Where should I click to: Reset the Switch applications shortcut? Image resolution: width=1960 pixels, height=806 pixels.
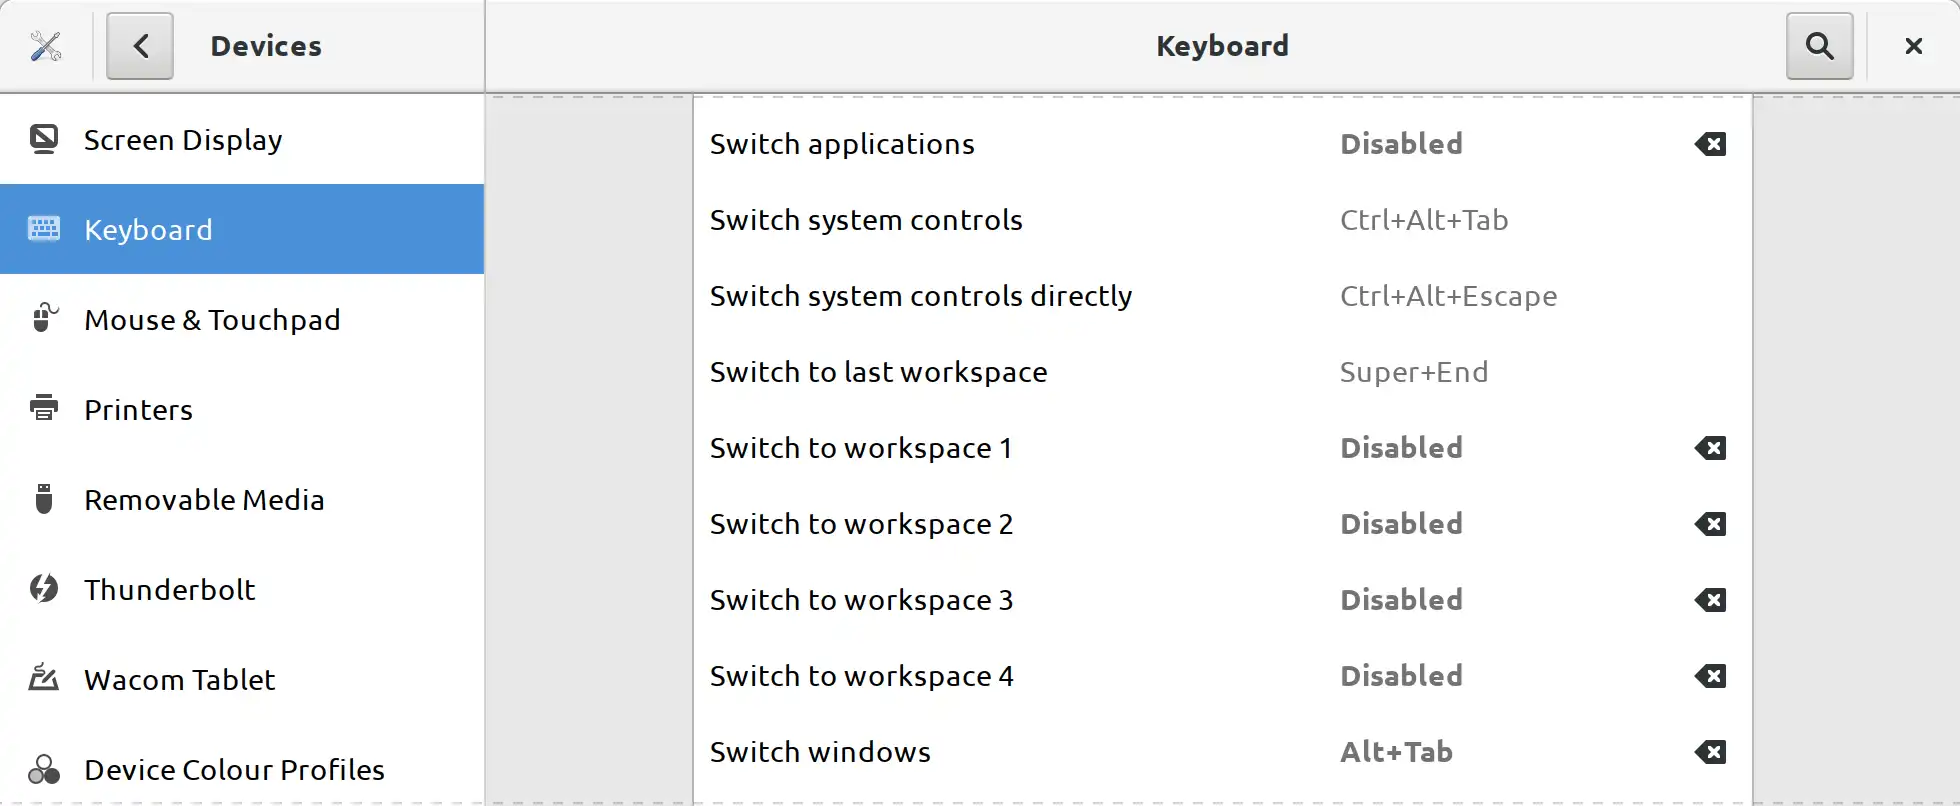[x=1710, y=144]
